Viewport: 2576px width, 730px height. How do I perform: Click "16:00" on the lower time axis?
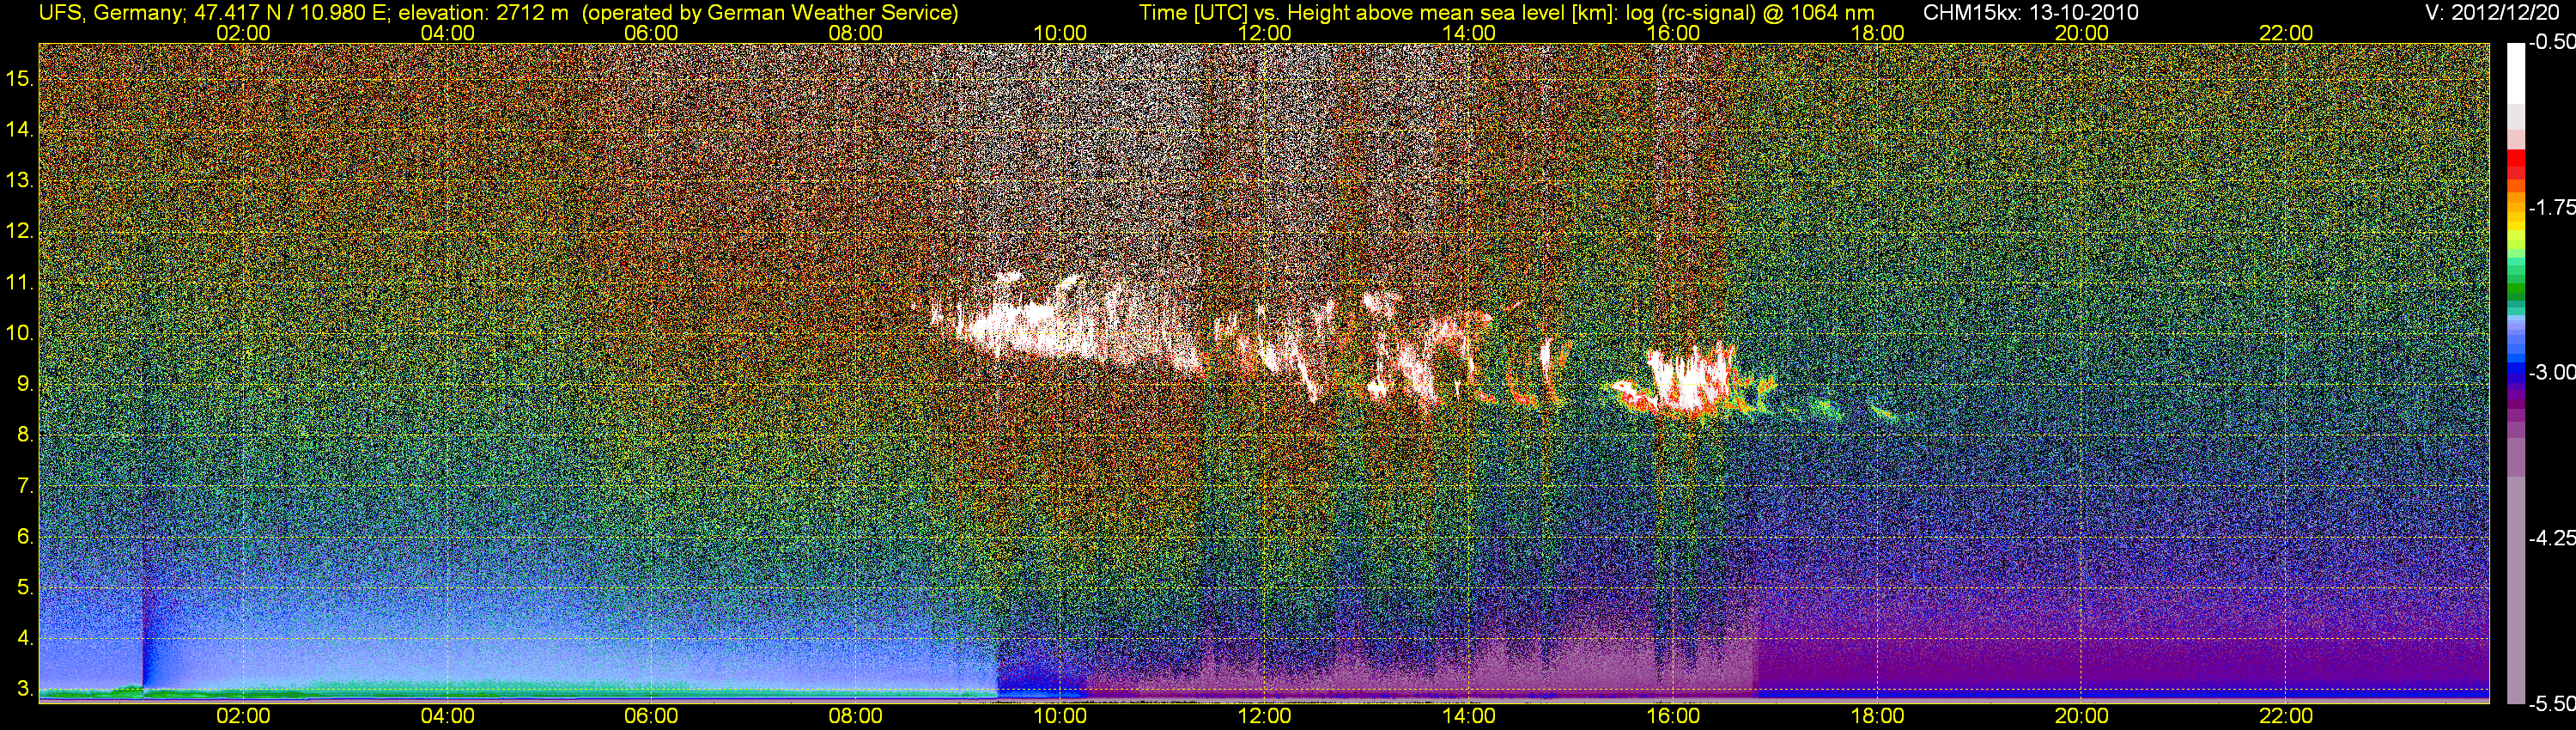point(1673,716)
